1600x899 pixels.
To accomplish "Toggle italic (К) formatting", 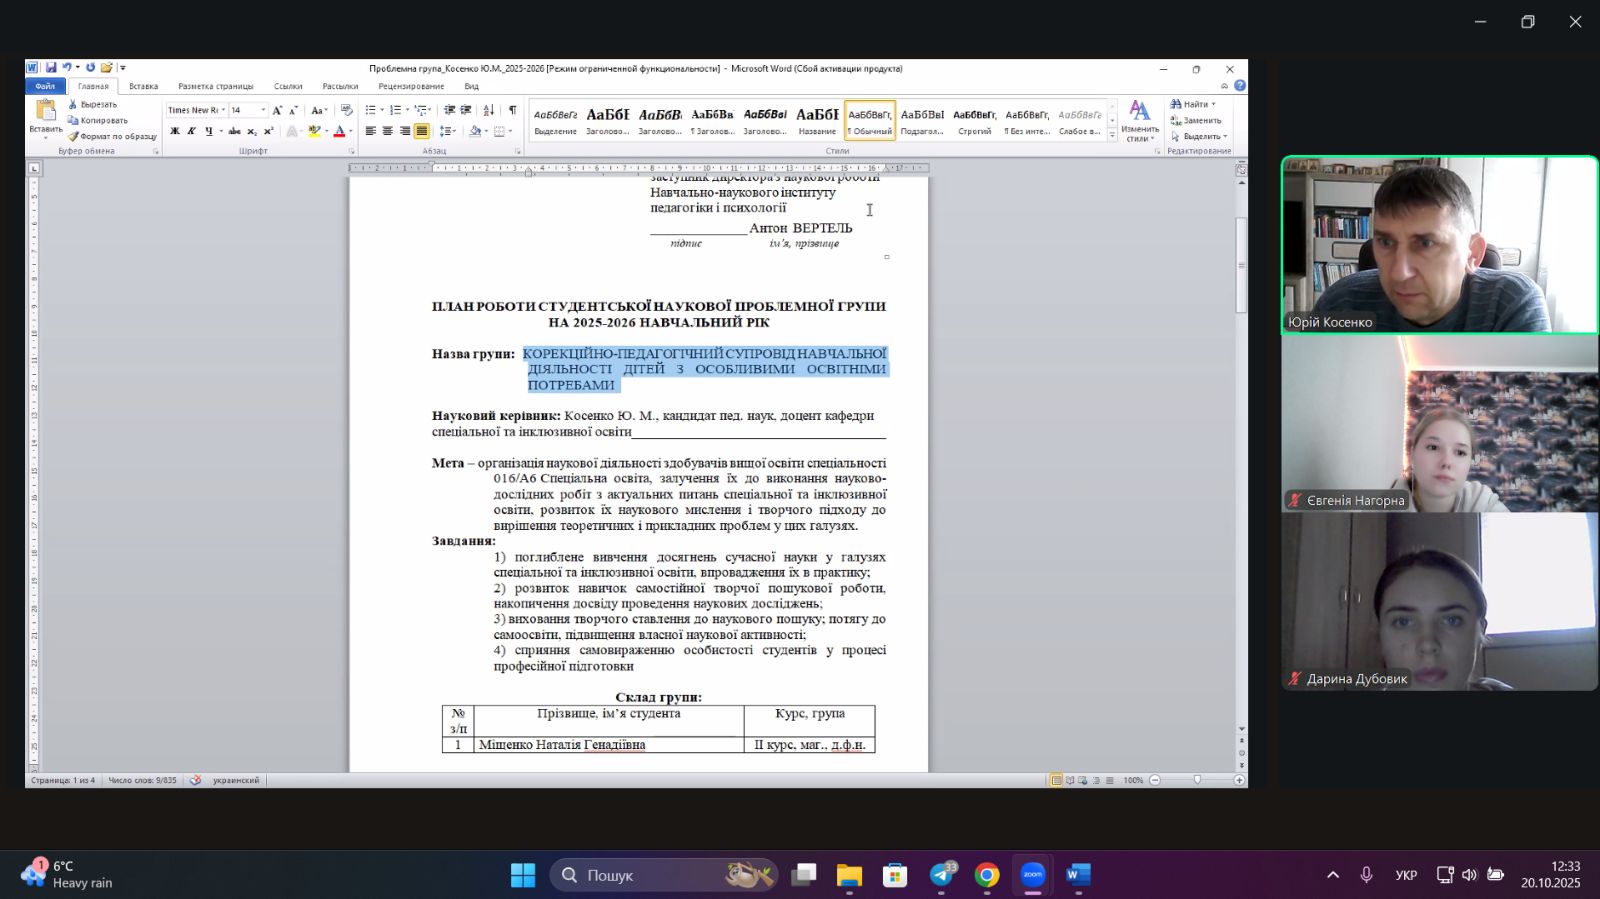I will pos(191,131).
